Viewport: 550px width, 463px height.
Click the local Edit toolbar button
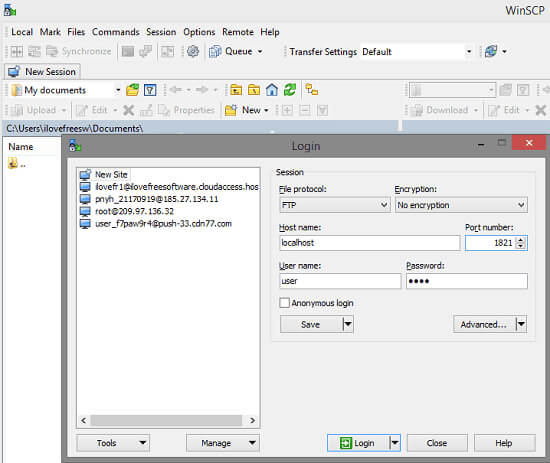tap(92, 110)
